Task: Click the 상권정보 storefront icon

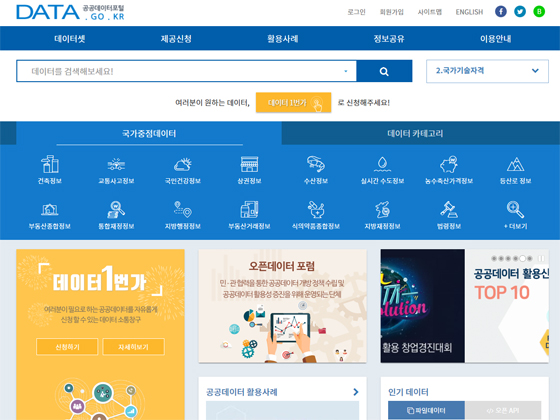Action: (x=249, y=164)
